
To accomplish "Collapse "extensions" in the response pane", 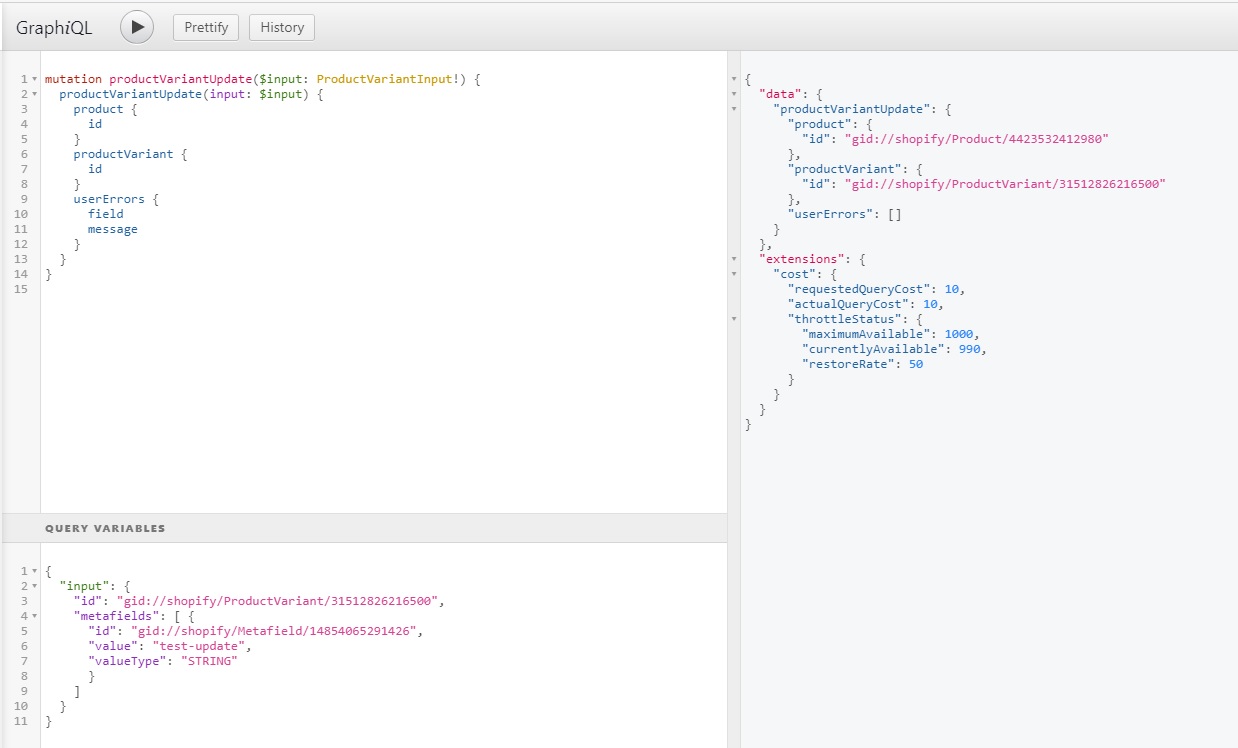I will (x=735, y=259).
